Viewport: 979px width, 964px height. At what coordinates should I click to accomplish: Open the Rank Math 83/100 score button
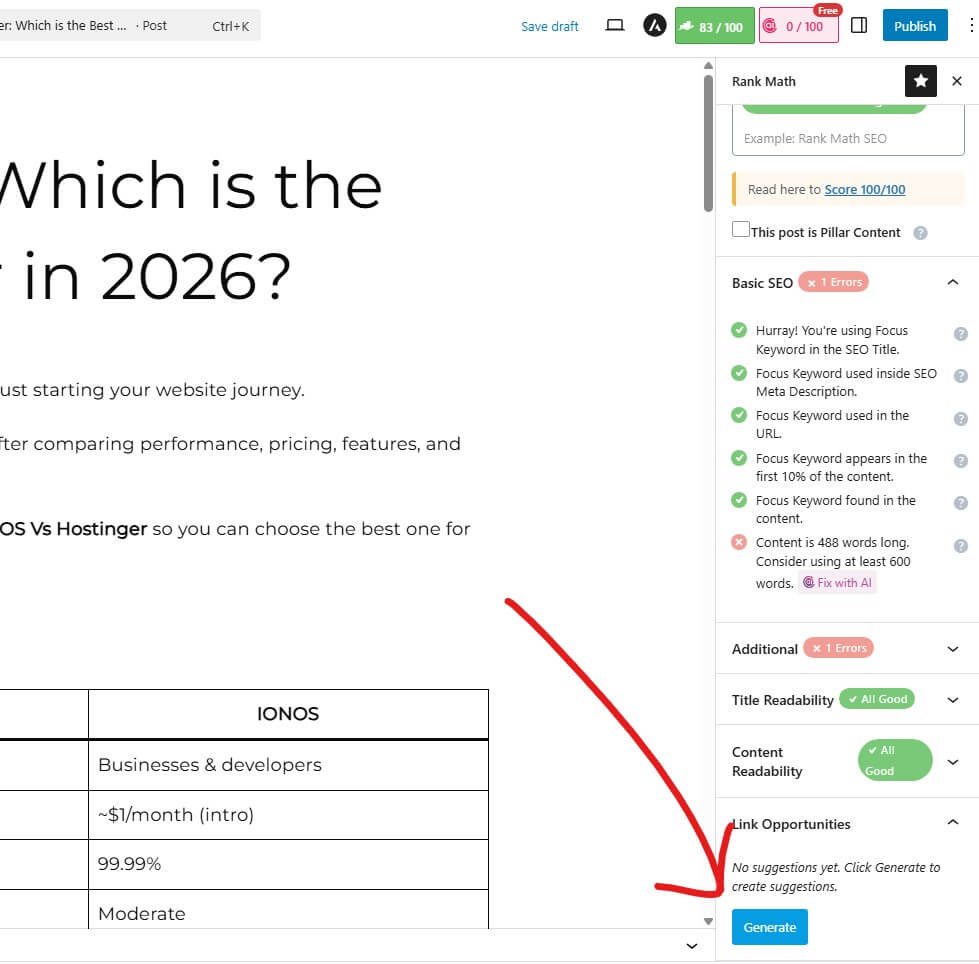714,26
